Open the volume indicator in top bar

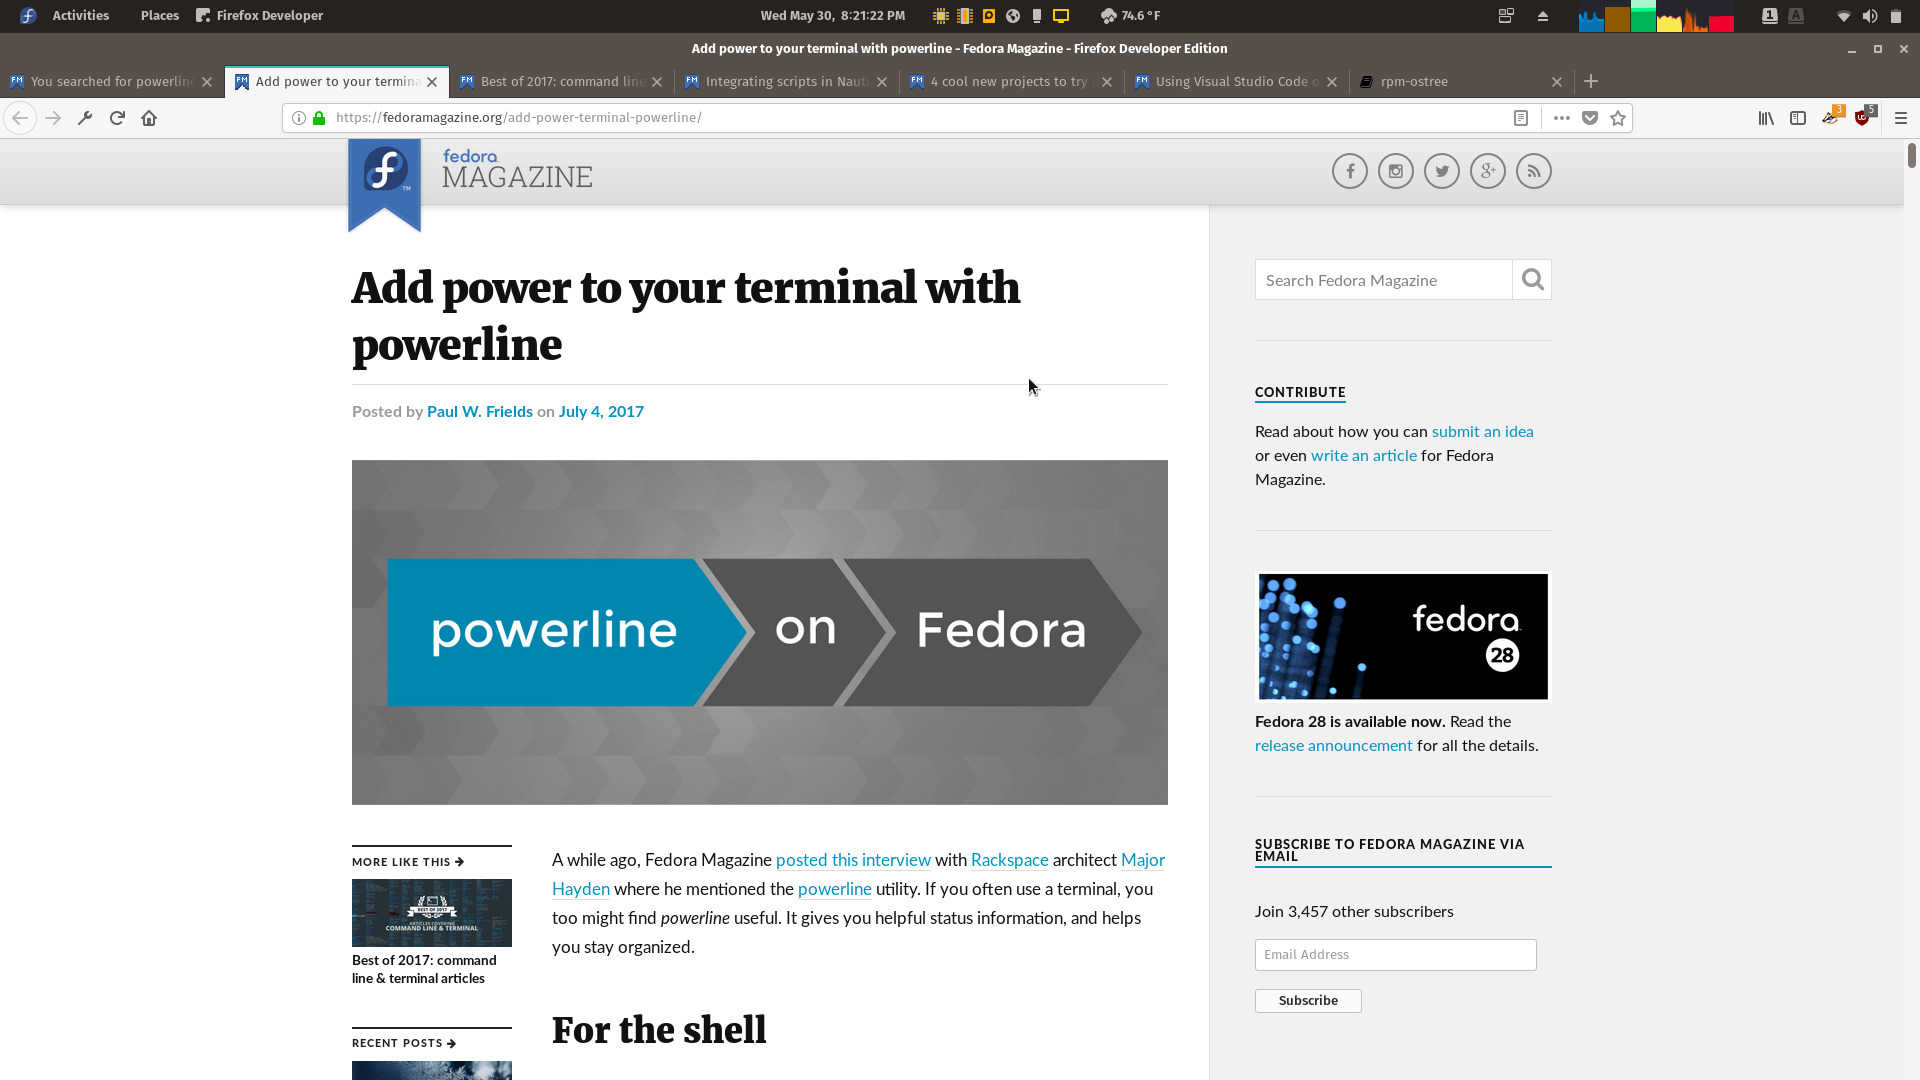(x=1869, y=16)
